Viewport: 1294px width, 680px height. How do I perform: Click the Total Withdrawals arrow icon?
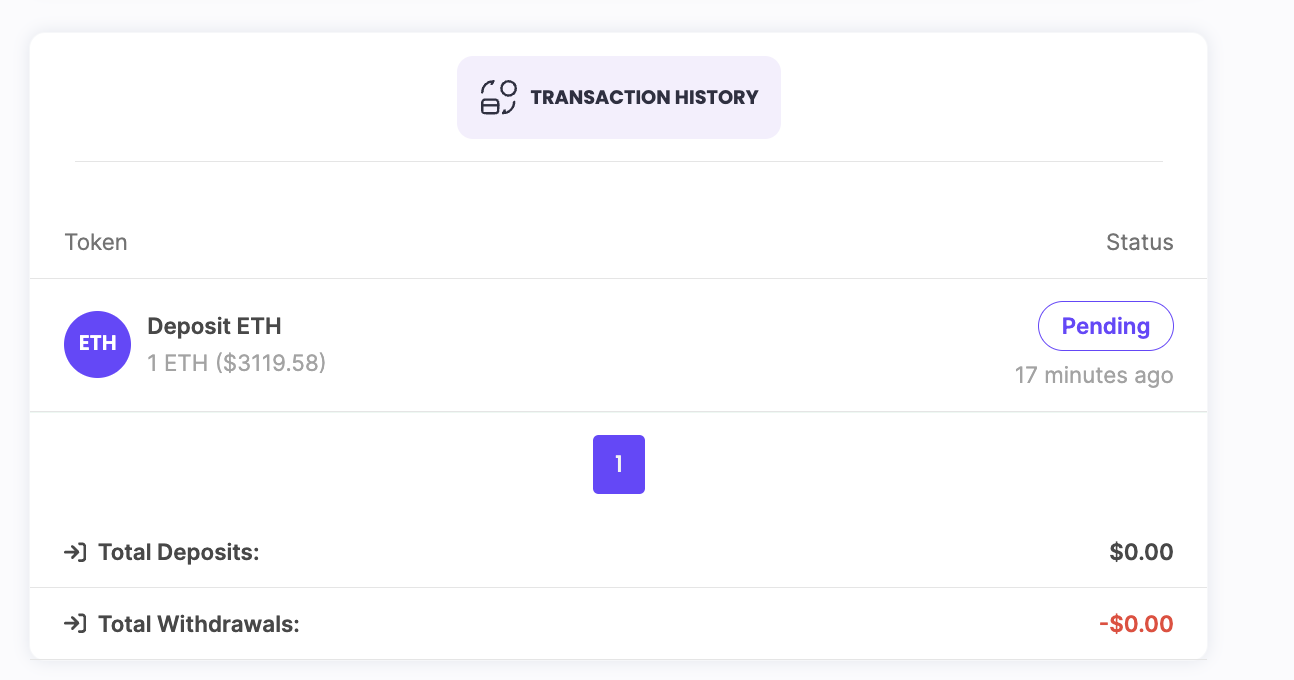click(75, 624)
